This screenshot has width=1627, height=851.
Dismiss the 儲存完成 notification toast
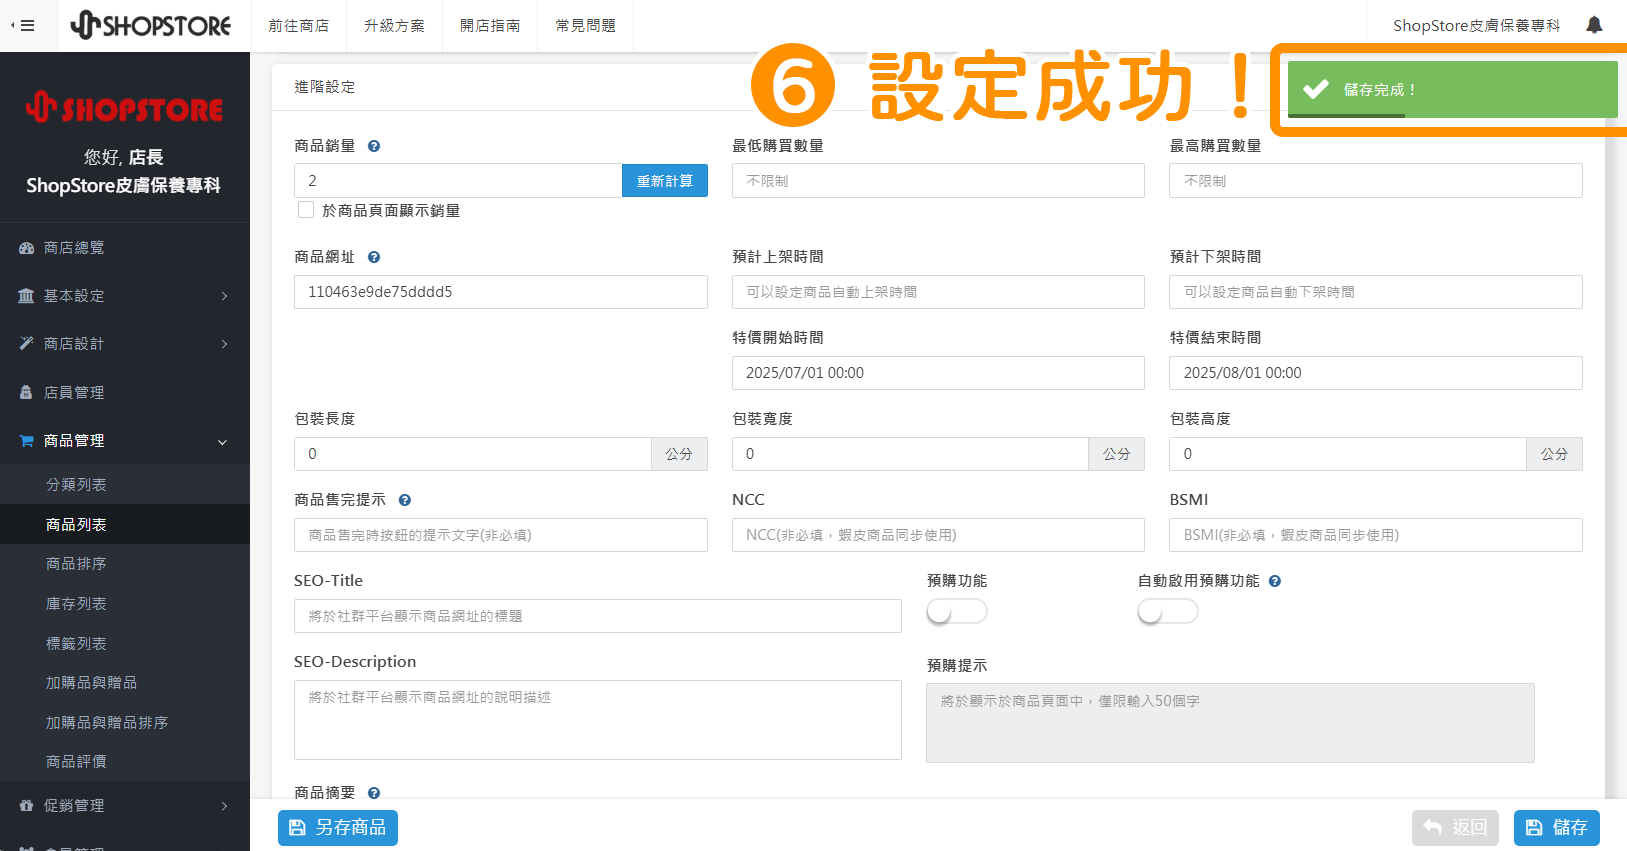tap(1452, 89)
